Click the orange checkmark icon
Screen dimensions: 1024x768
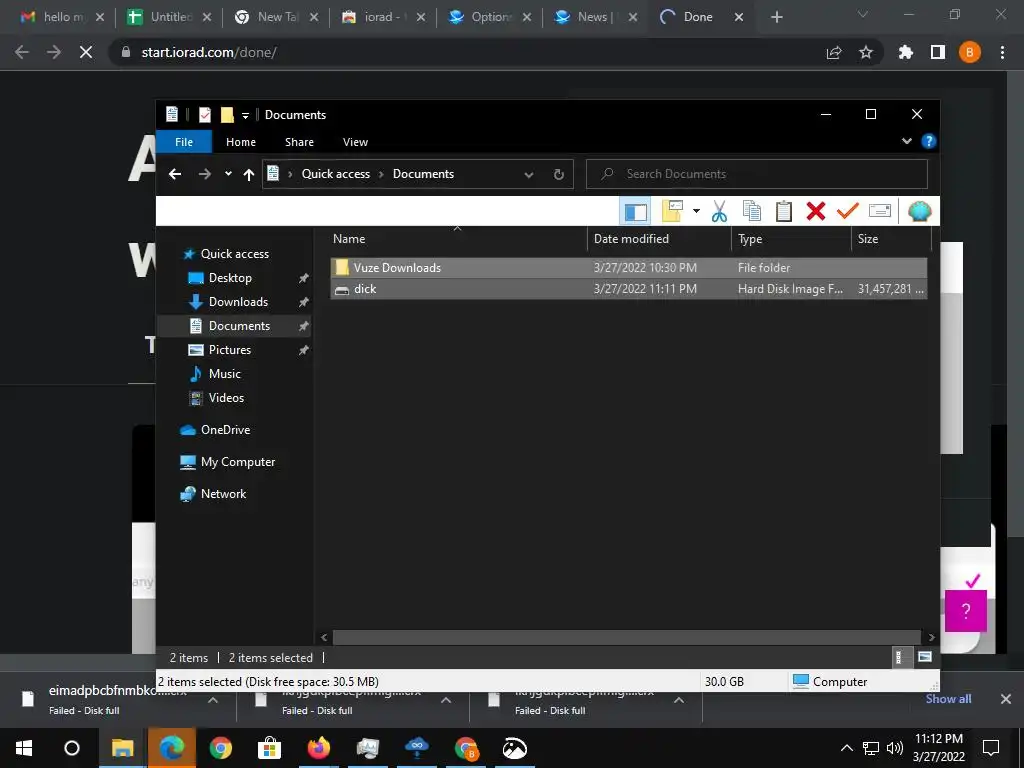point(848,212)
